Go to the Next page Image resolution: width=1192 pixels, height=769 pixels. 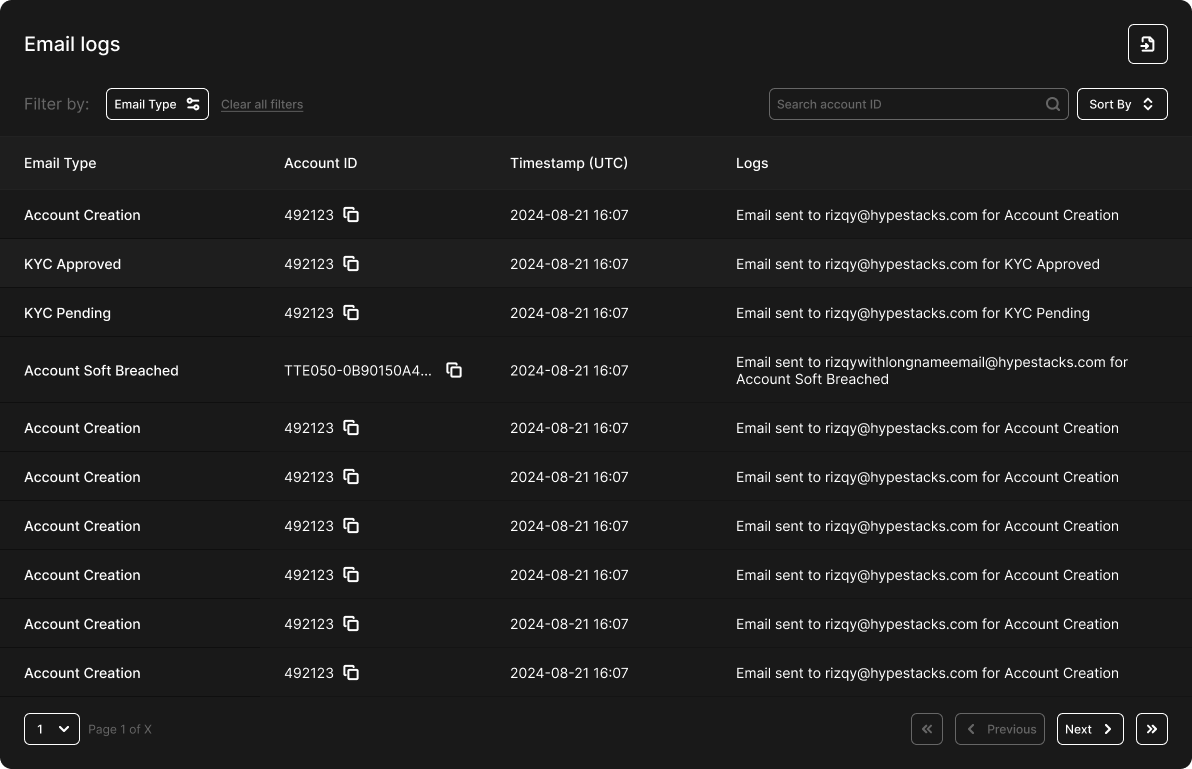click(1089, 729)
